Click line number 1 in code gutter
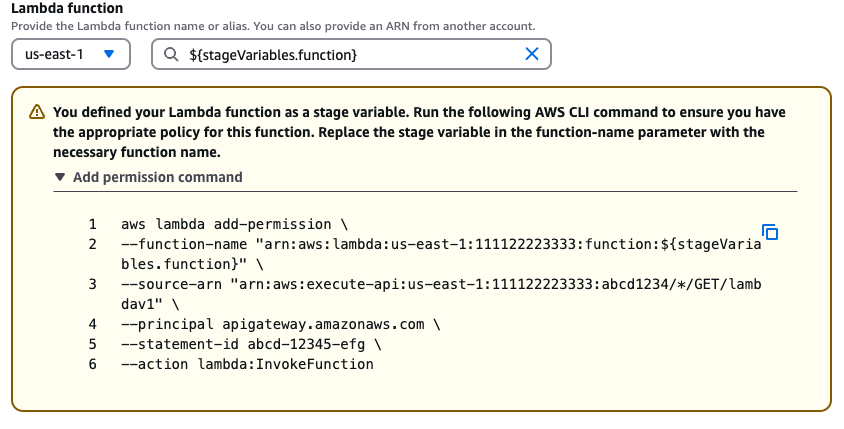The width and height of the screenshot is (844, 429). [x=92, y=225]
